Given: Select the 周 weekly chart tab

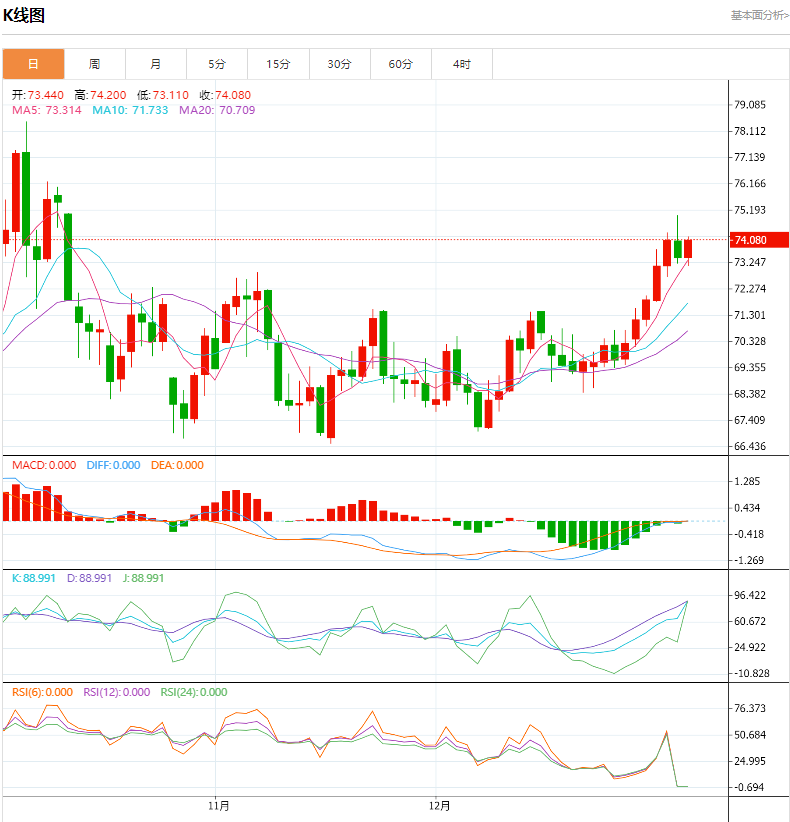Looking at the screenshot, I should [94, 64].
